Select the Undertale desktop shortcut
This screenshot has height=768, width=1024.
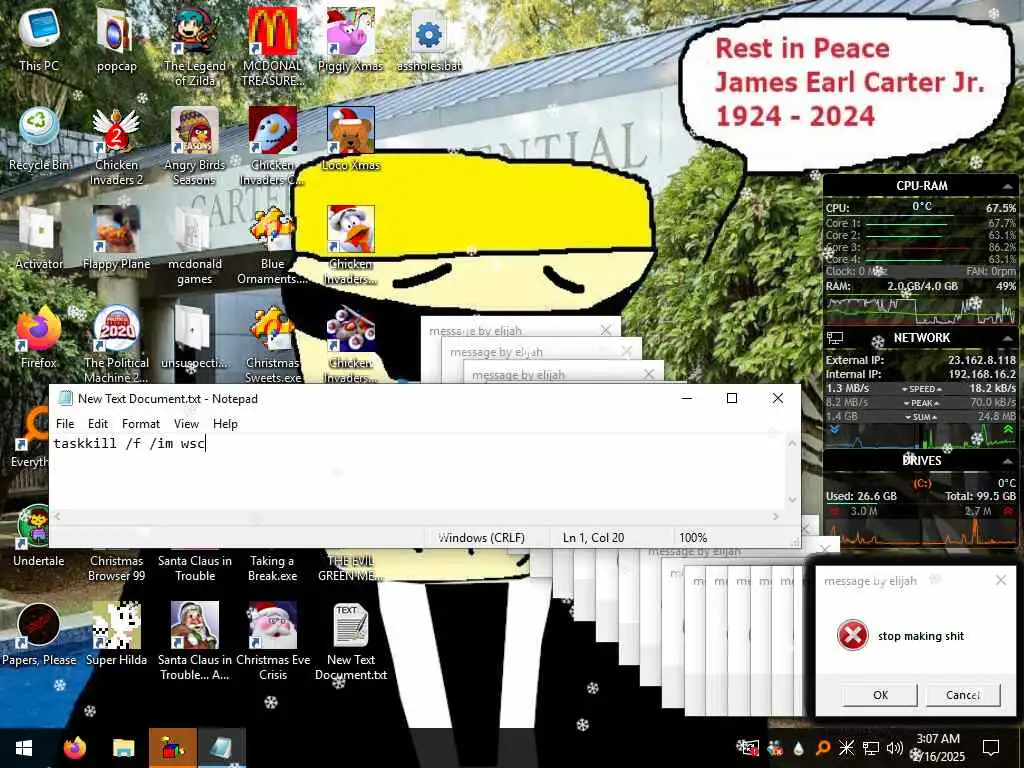click(39, 536)
